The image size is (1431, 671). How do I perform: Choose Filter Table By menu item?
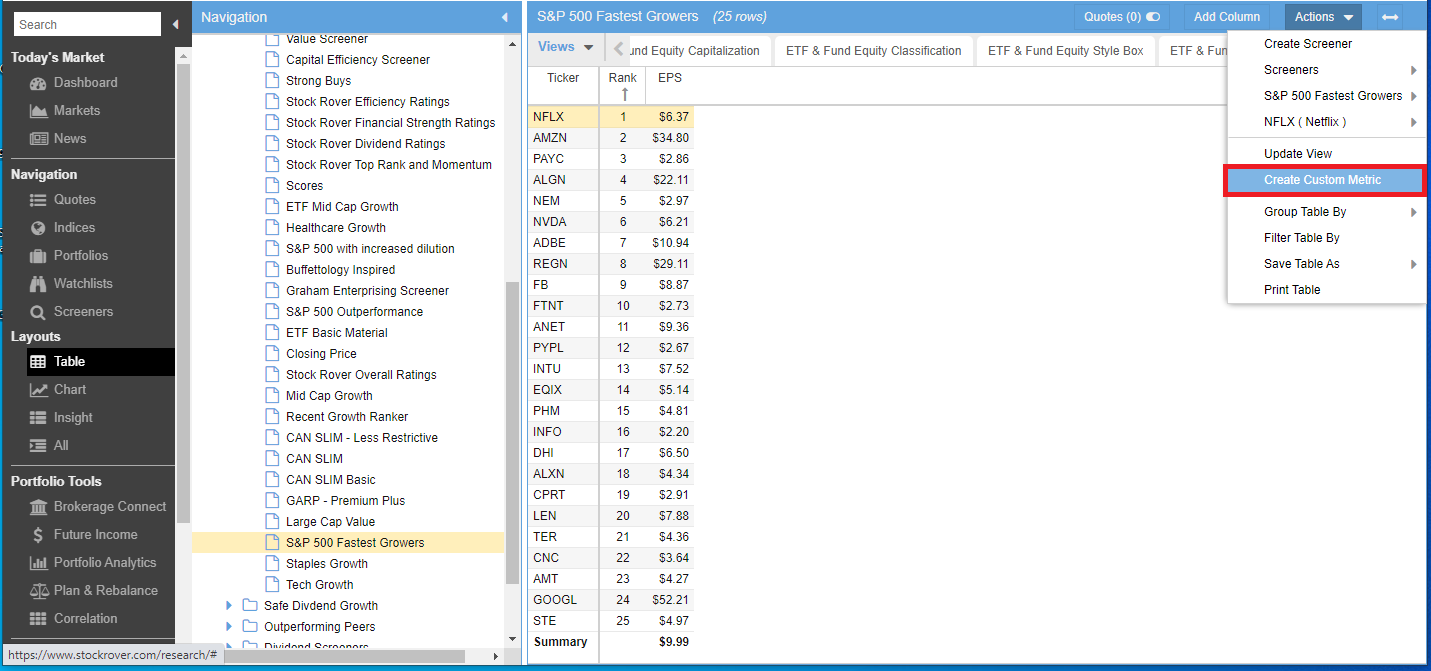pos(1326,238)
